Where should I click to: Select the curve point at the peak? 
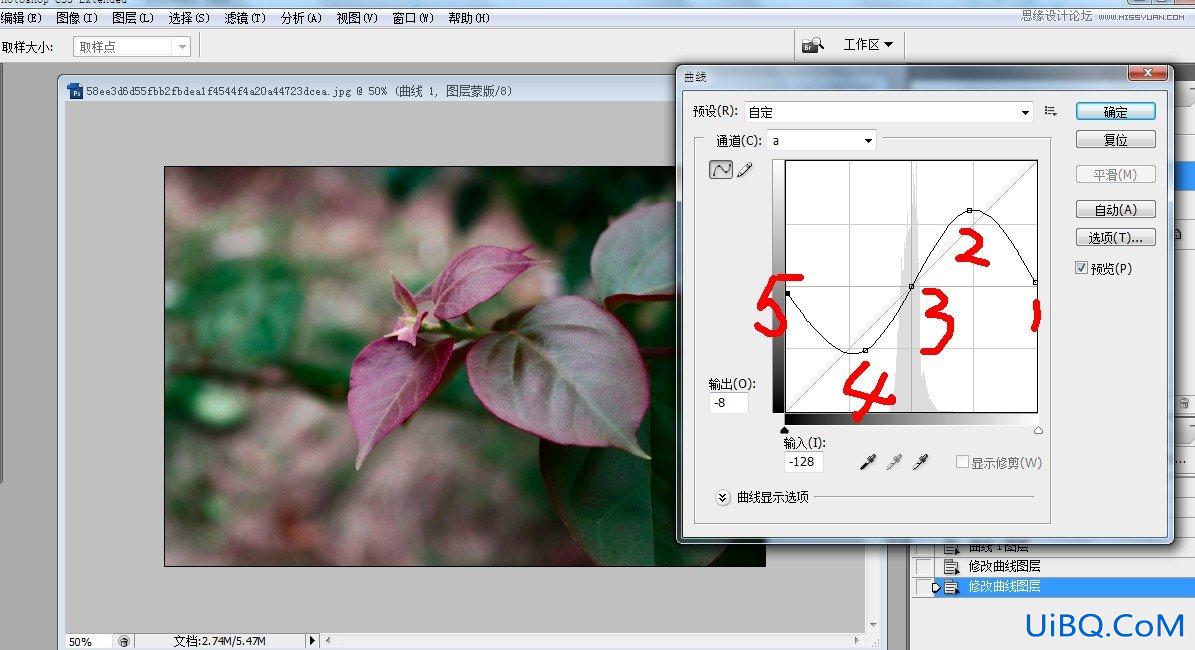pos(969,210)
